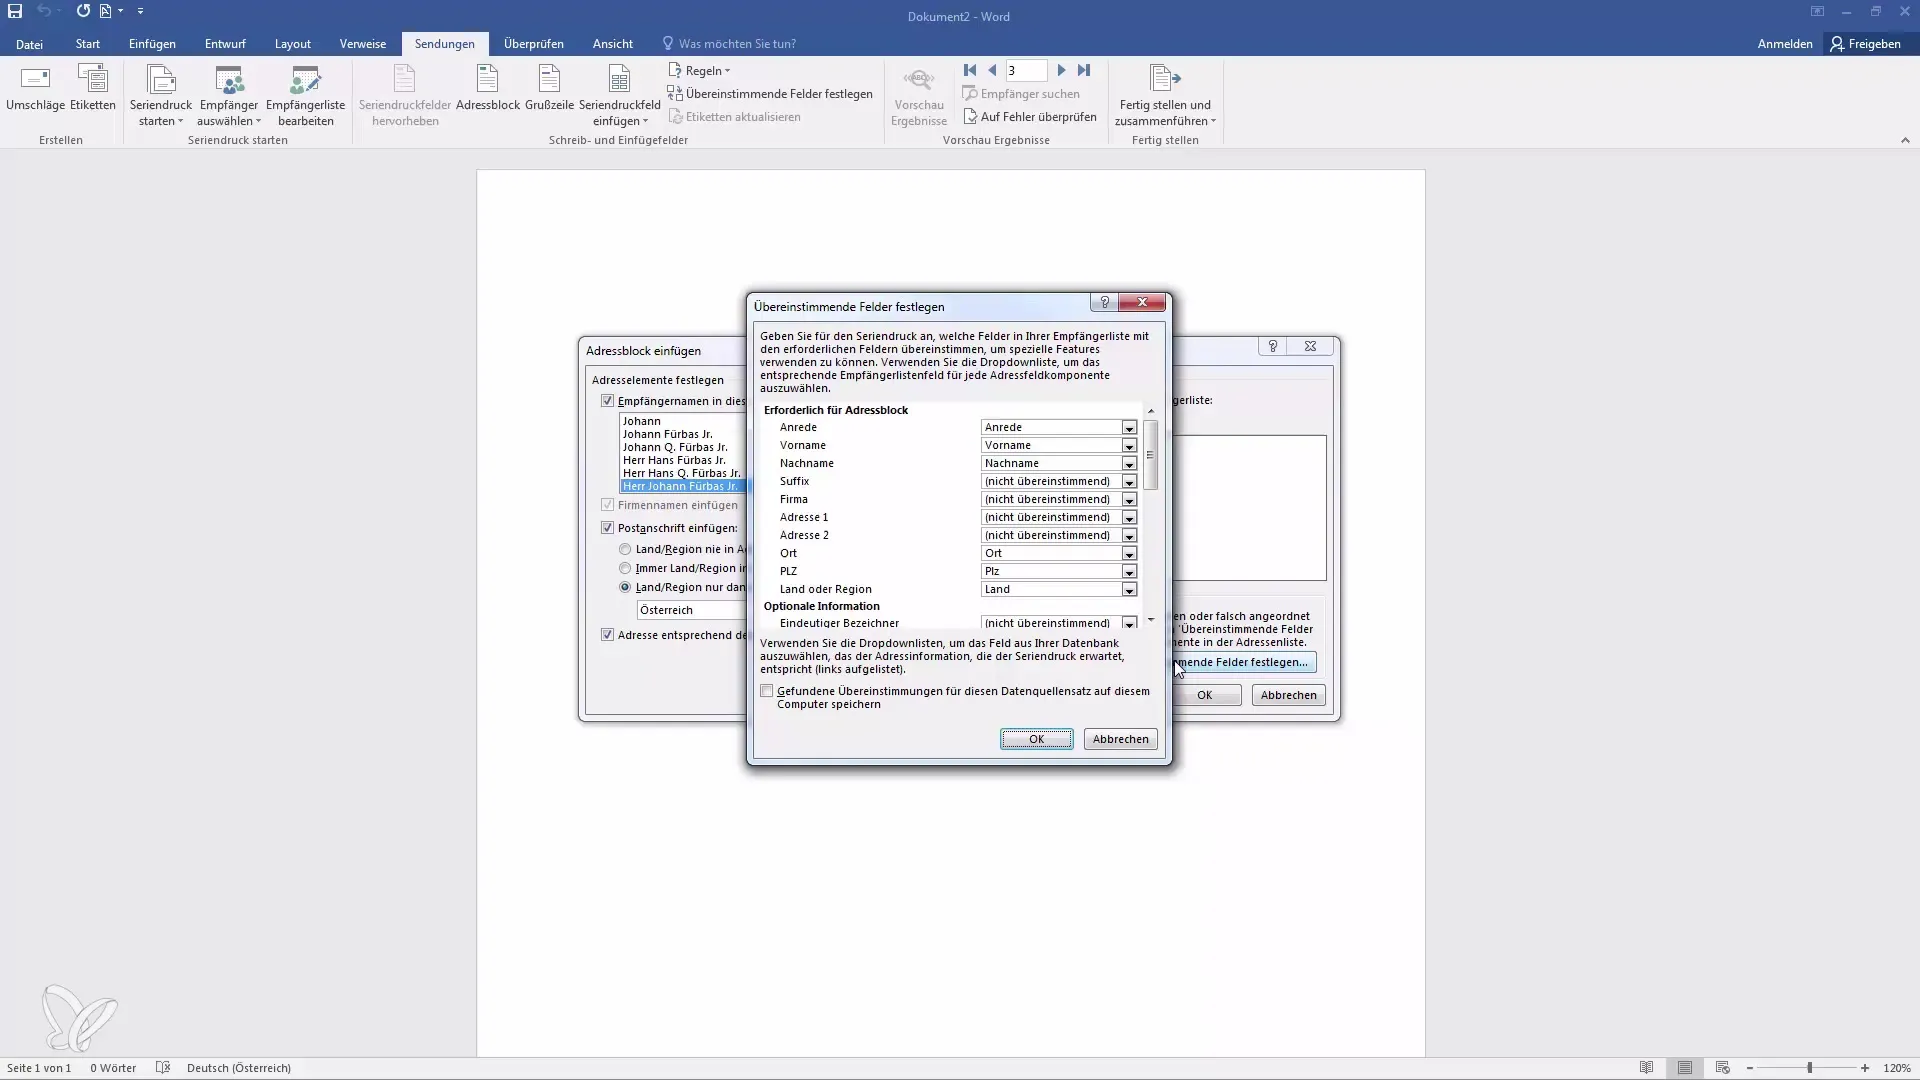Open Seriendruck starten menu
1920x1080 pixels.
point(161,96)
